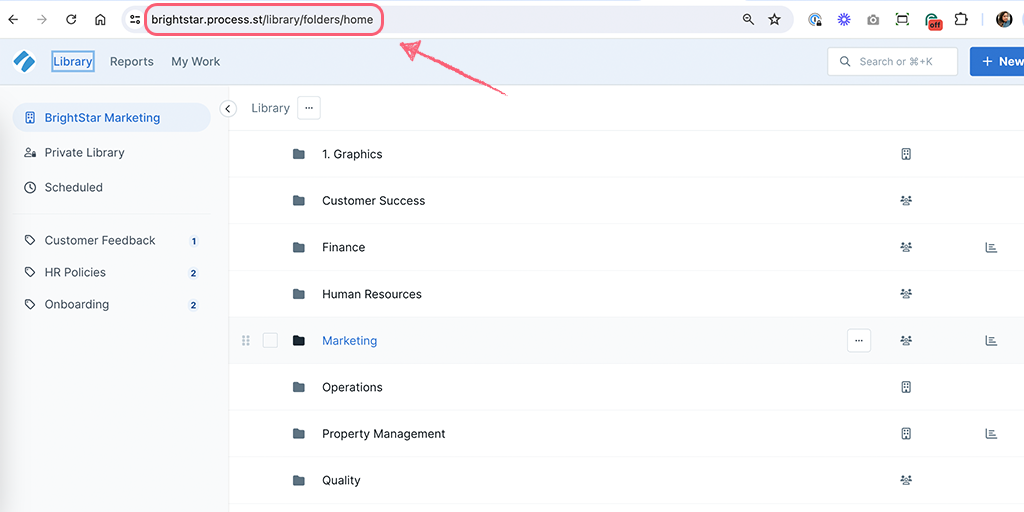Click the Search or ⌘+K field
The width and height of the screenshot is (1024, 512).
coord(892,61)
